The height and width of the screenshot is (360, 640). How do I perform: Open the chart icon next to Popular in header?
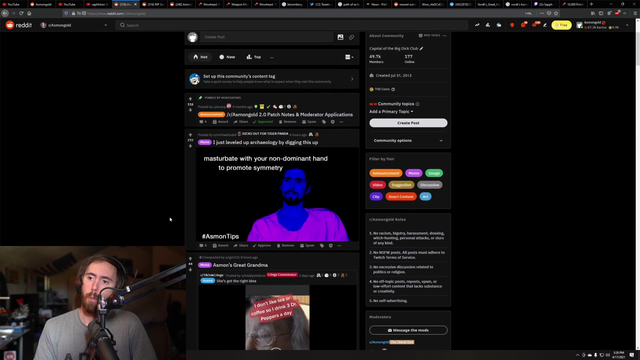[488, 25]
